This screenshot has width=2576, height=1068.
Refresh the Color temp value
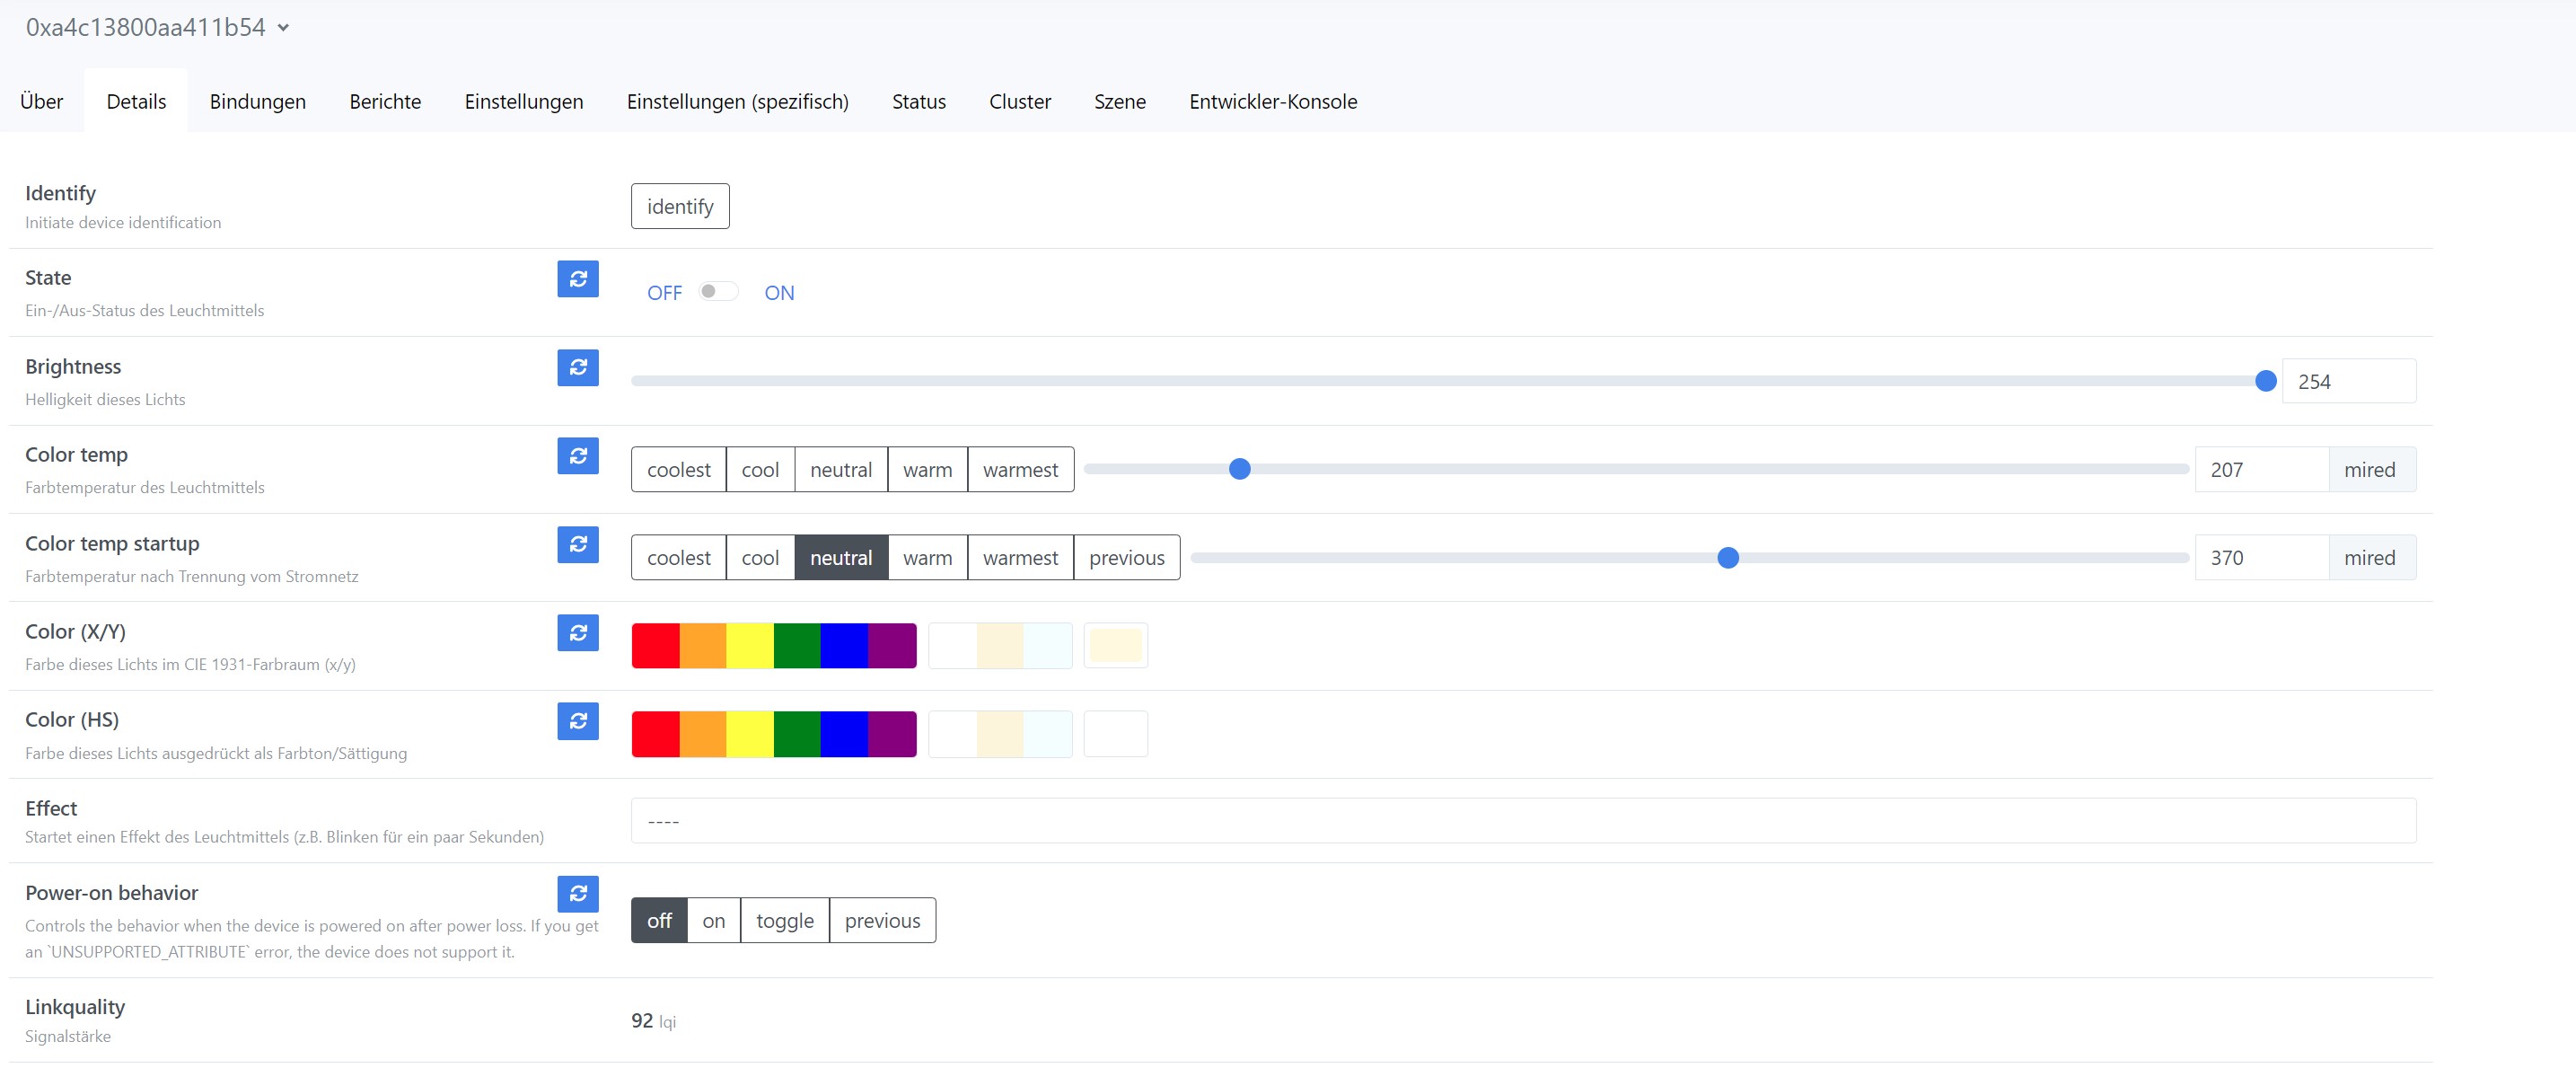(578, 456)
